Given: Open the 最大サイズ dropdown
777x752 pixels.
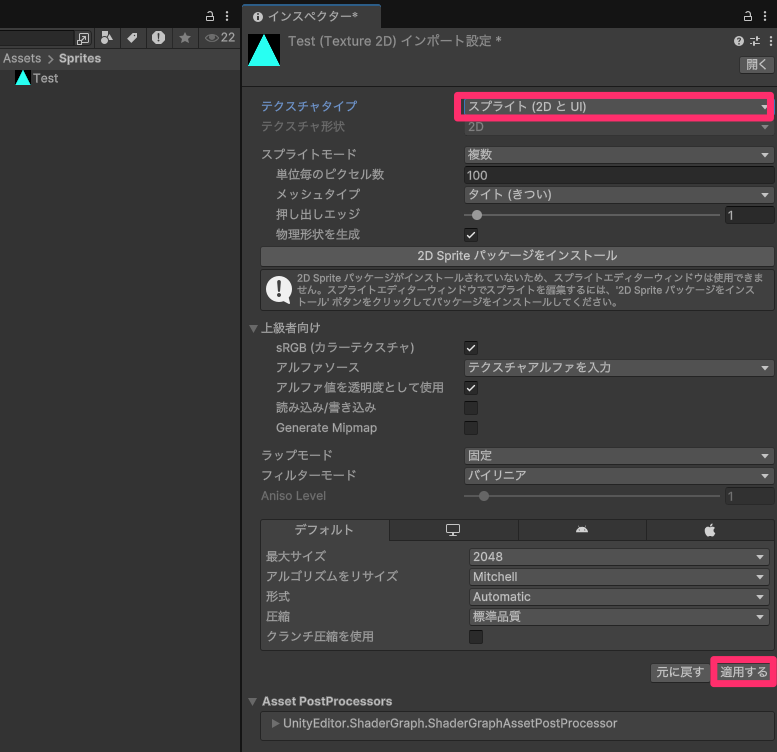Looking at the screenshot, I should click(619, 557).
